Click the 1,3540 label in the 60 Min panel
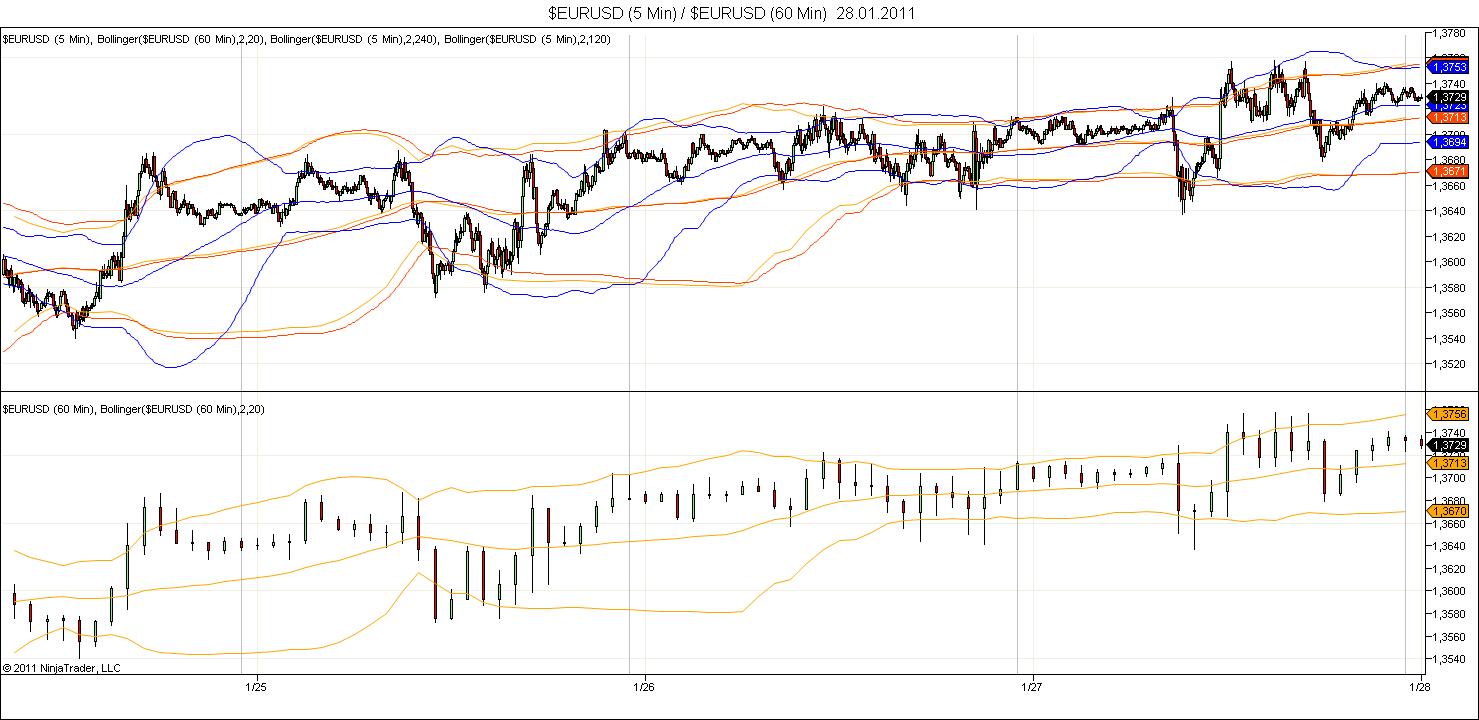Image resolution: width=1479 pixels, height=720 pixels. (x=1451, y=660)
